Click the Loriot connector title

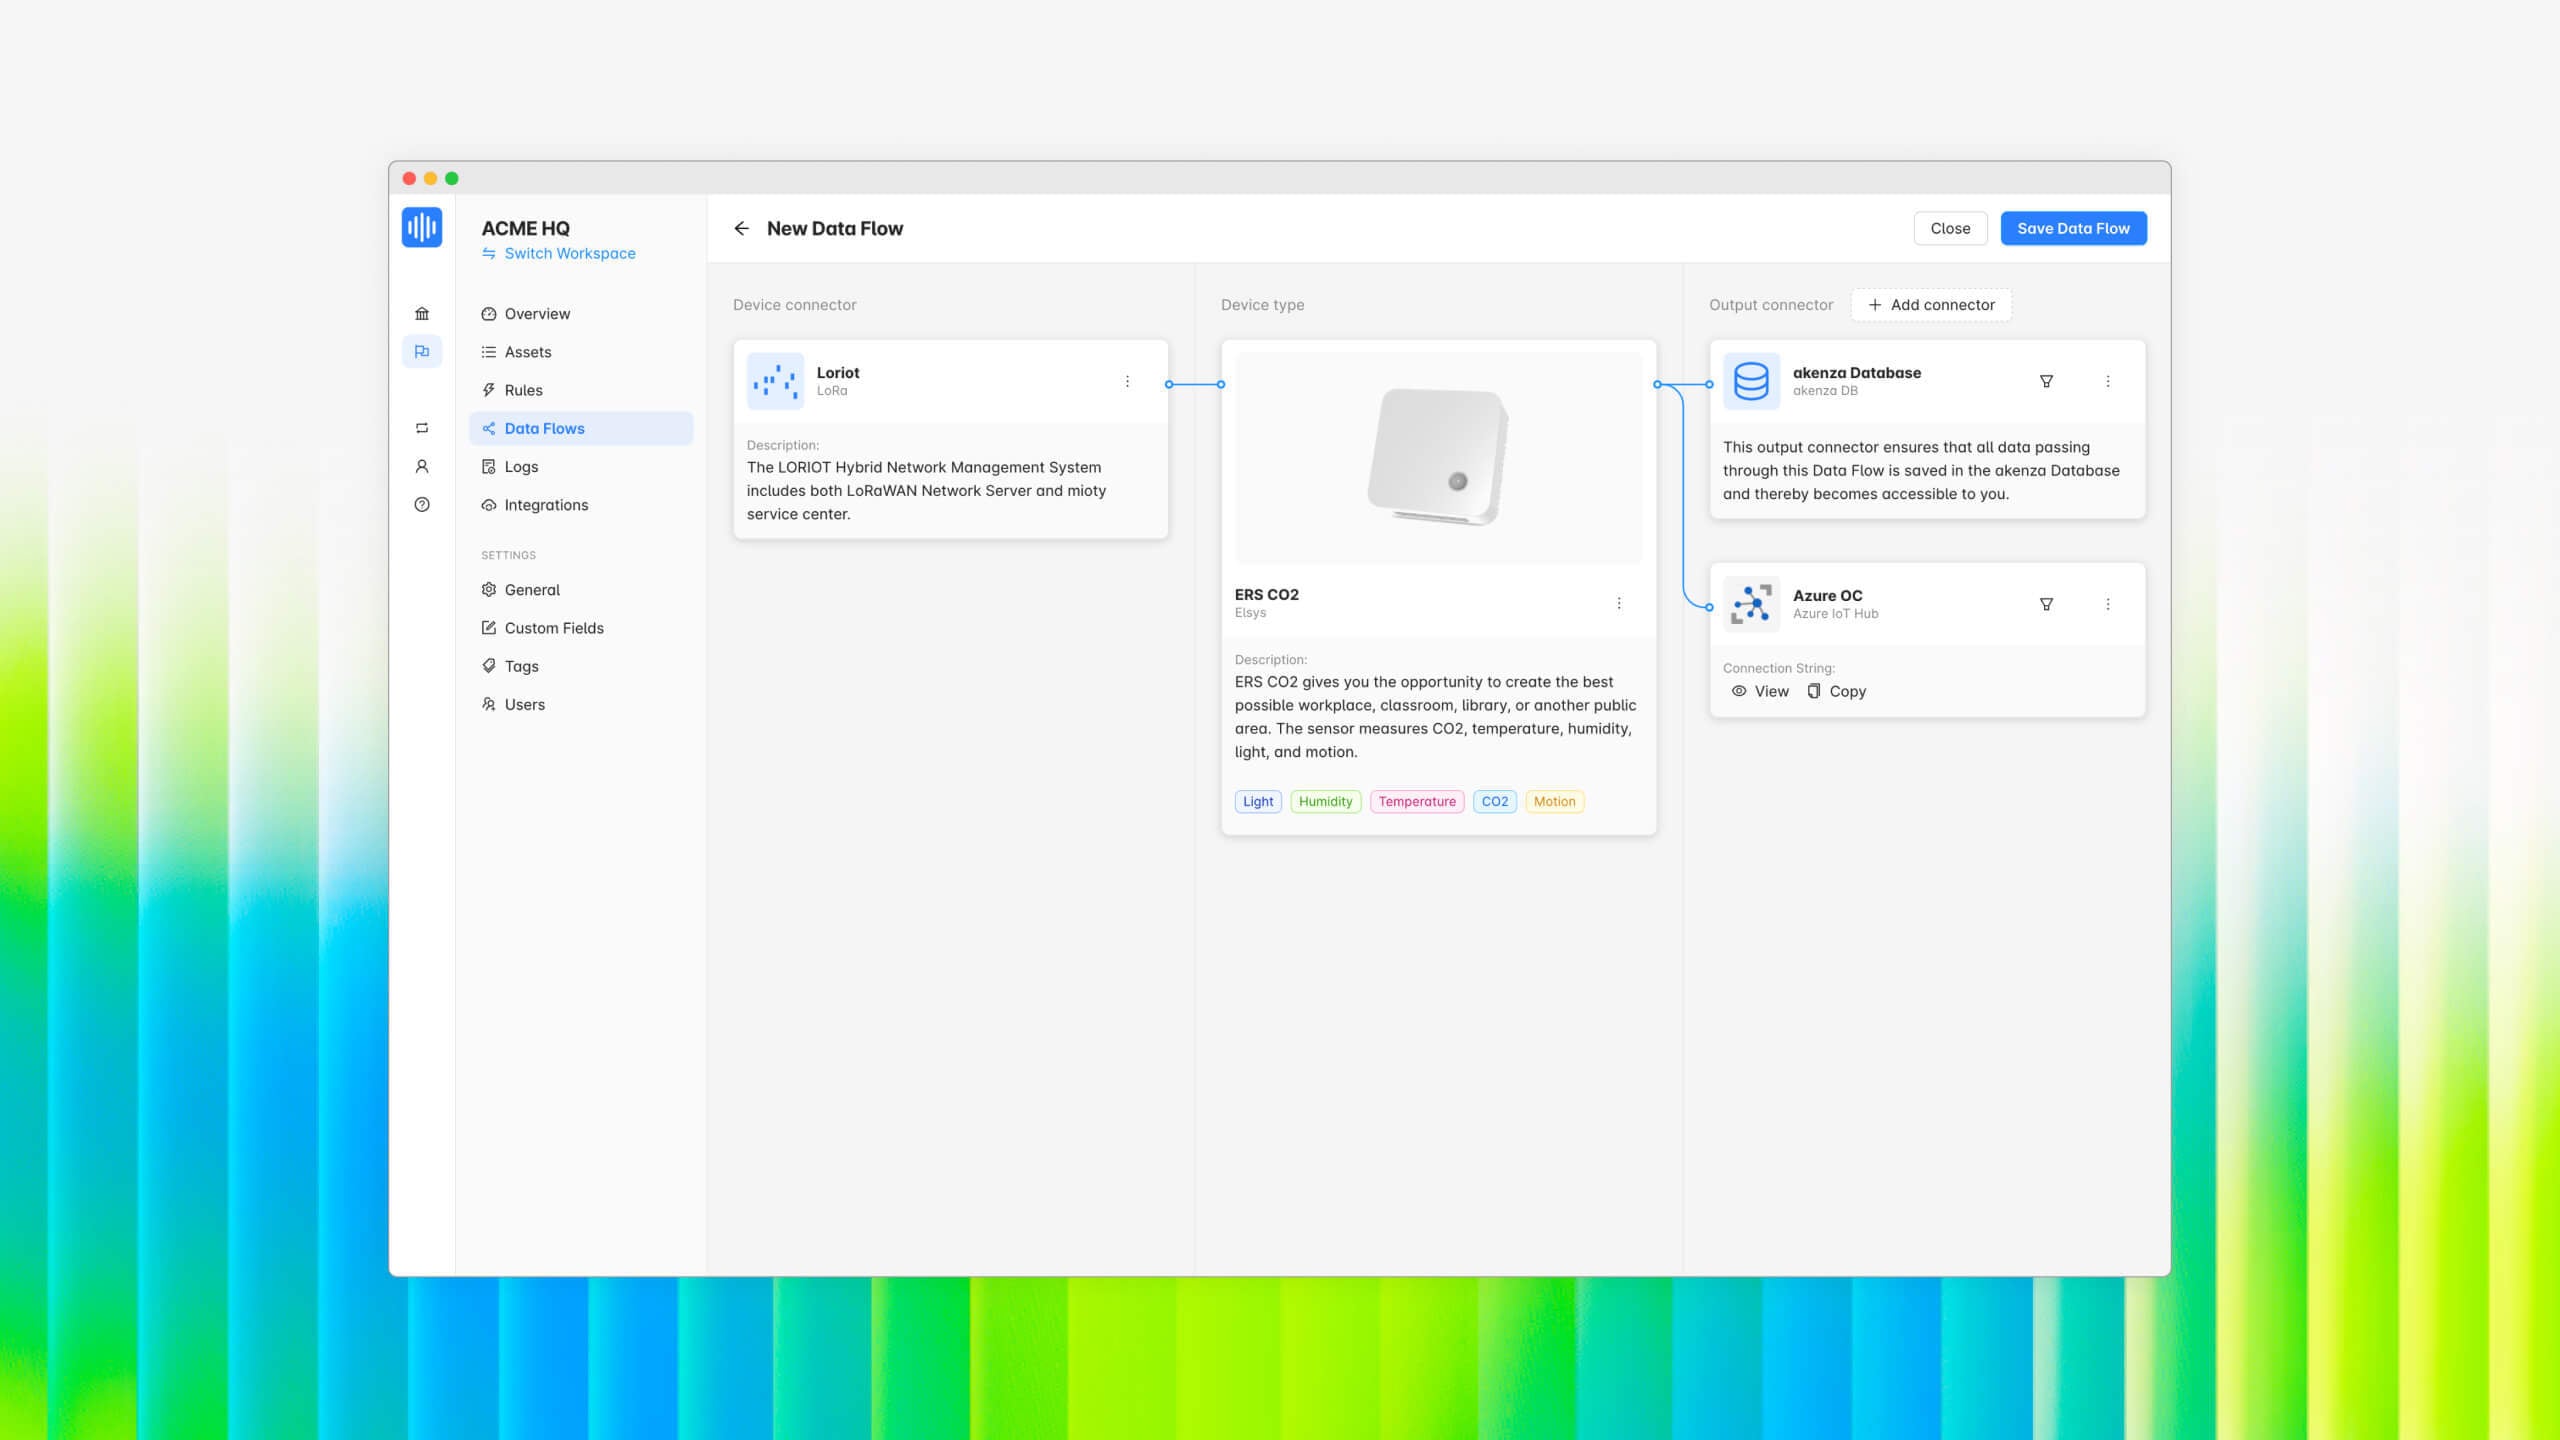click(838, 372)
